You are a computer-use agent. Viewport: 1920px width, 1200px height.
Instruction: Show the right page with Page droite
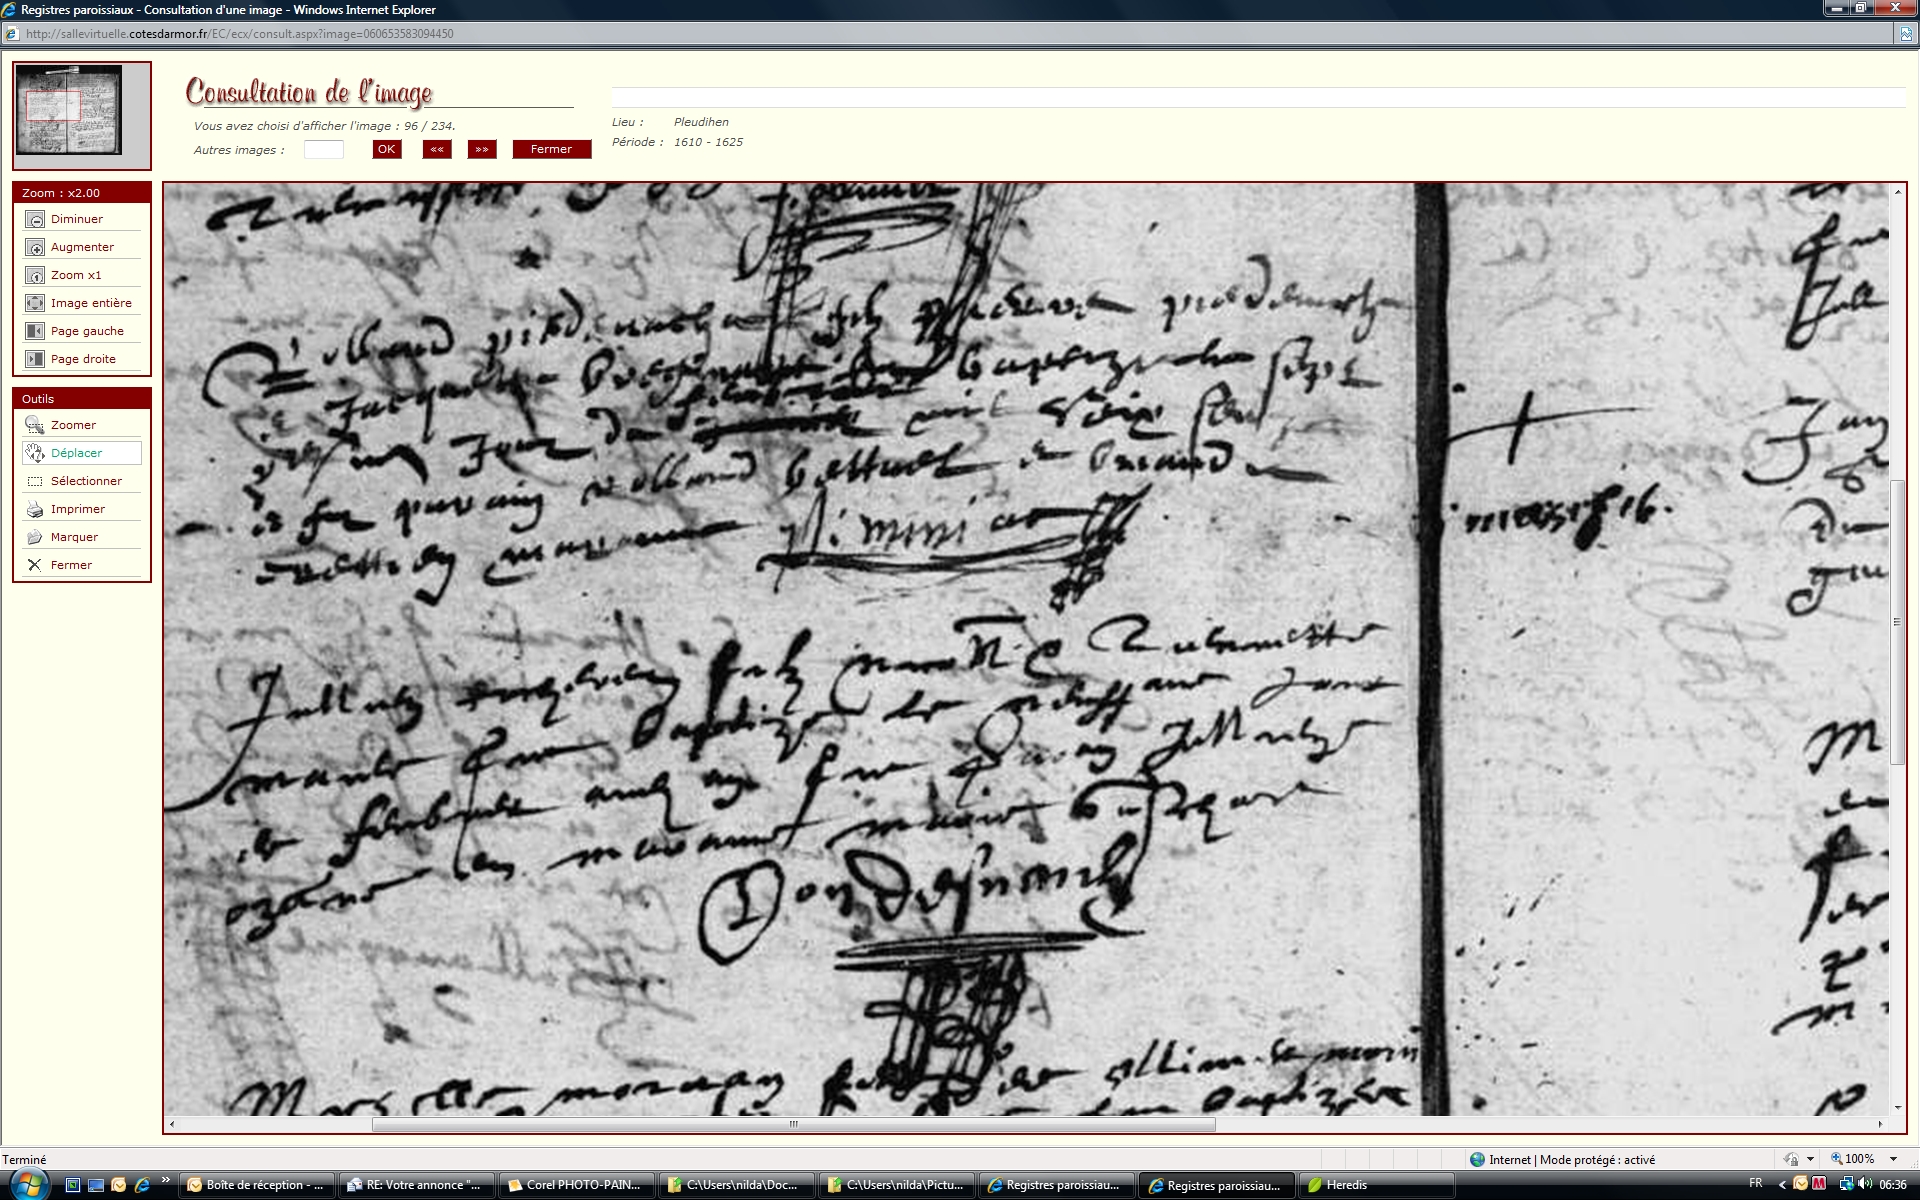tap(35, 359)
